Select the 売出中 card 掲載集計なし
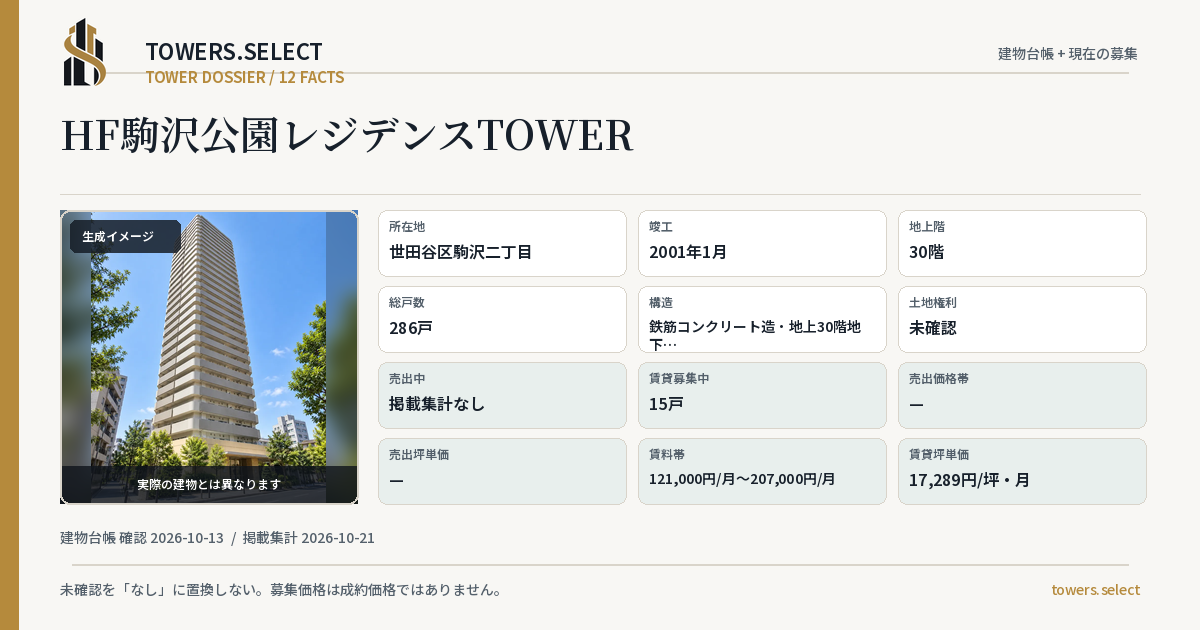 pyautogui.click(x=502, y=395)
